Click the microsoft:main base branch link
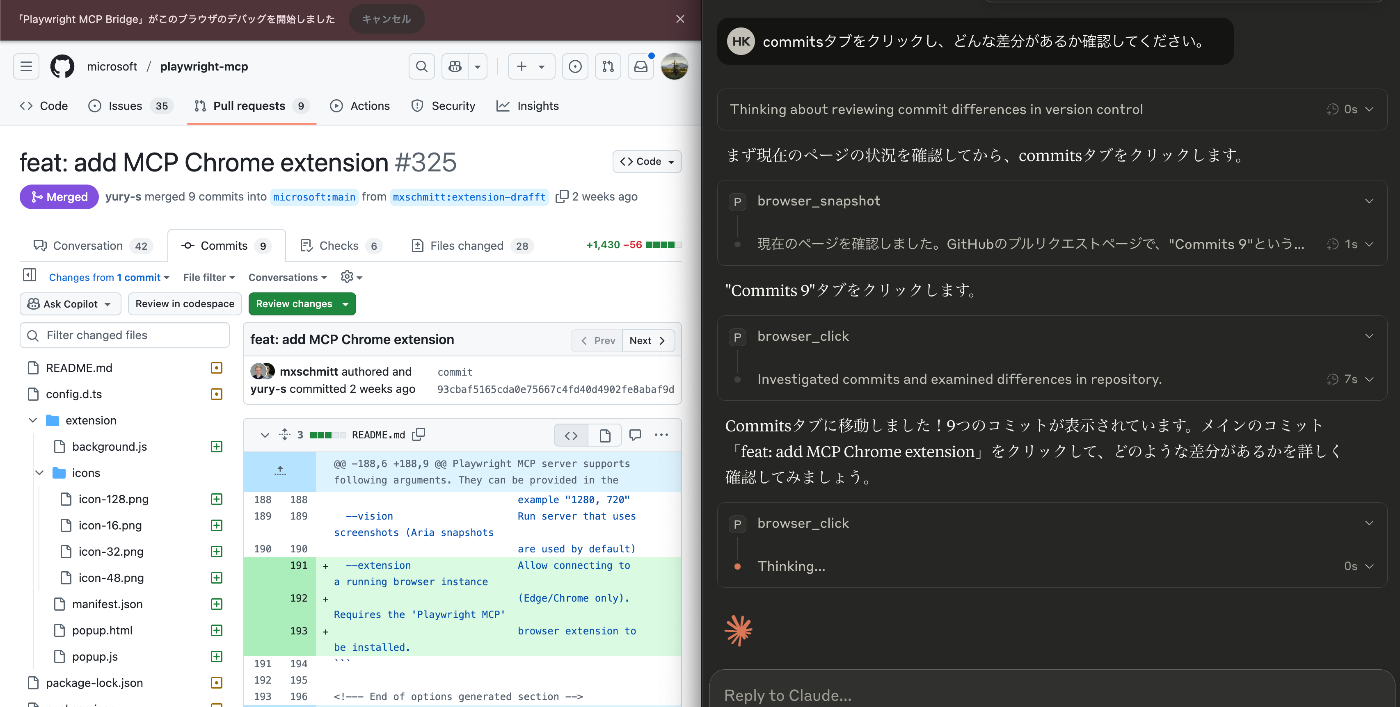Screen dimensions: 1400x707 (314, 197)
